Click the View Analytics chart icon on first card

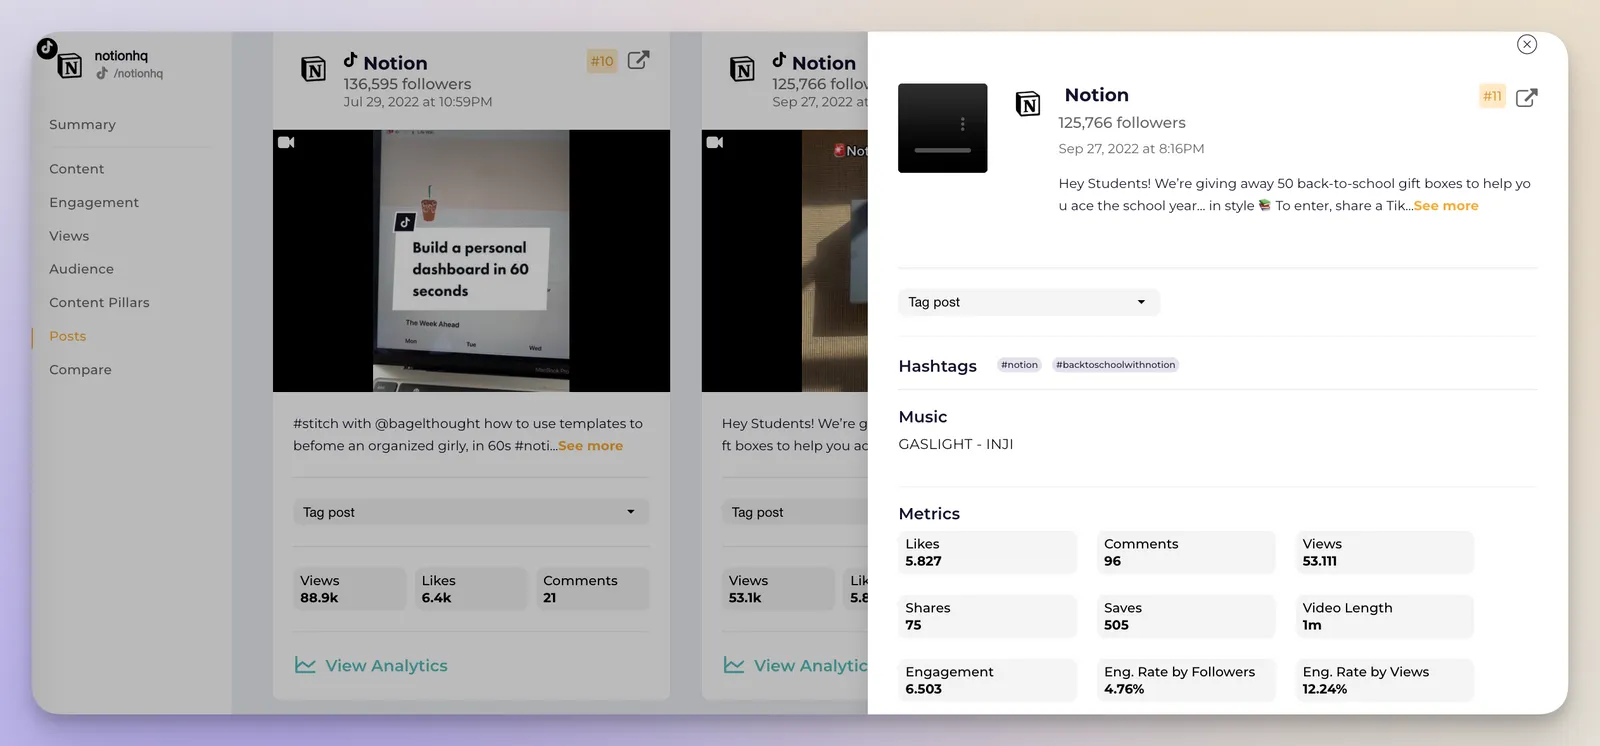305,665
